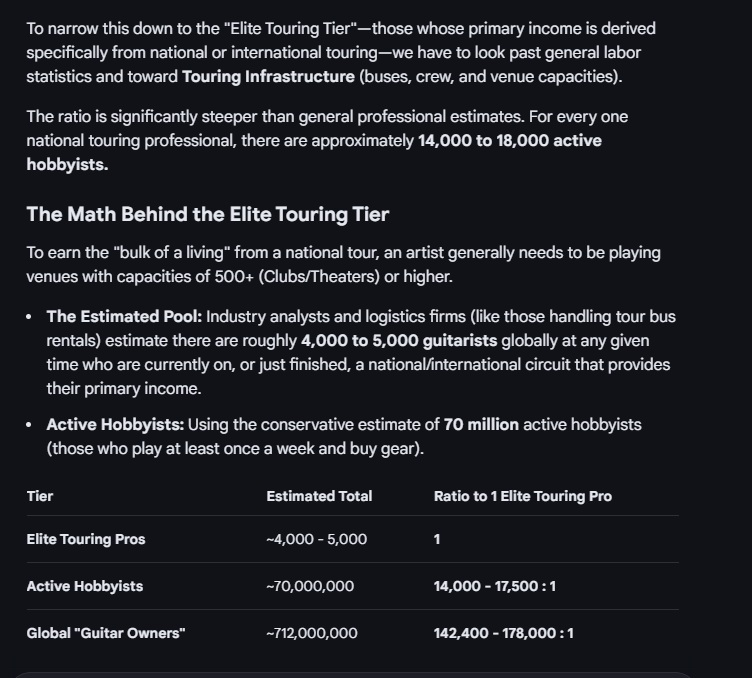The height and width of the screenshot is (678, 752).
Task: Click the "Estimated Total" column header
Action: coord(319,496)
